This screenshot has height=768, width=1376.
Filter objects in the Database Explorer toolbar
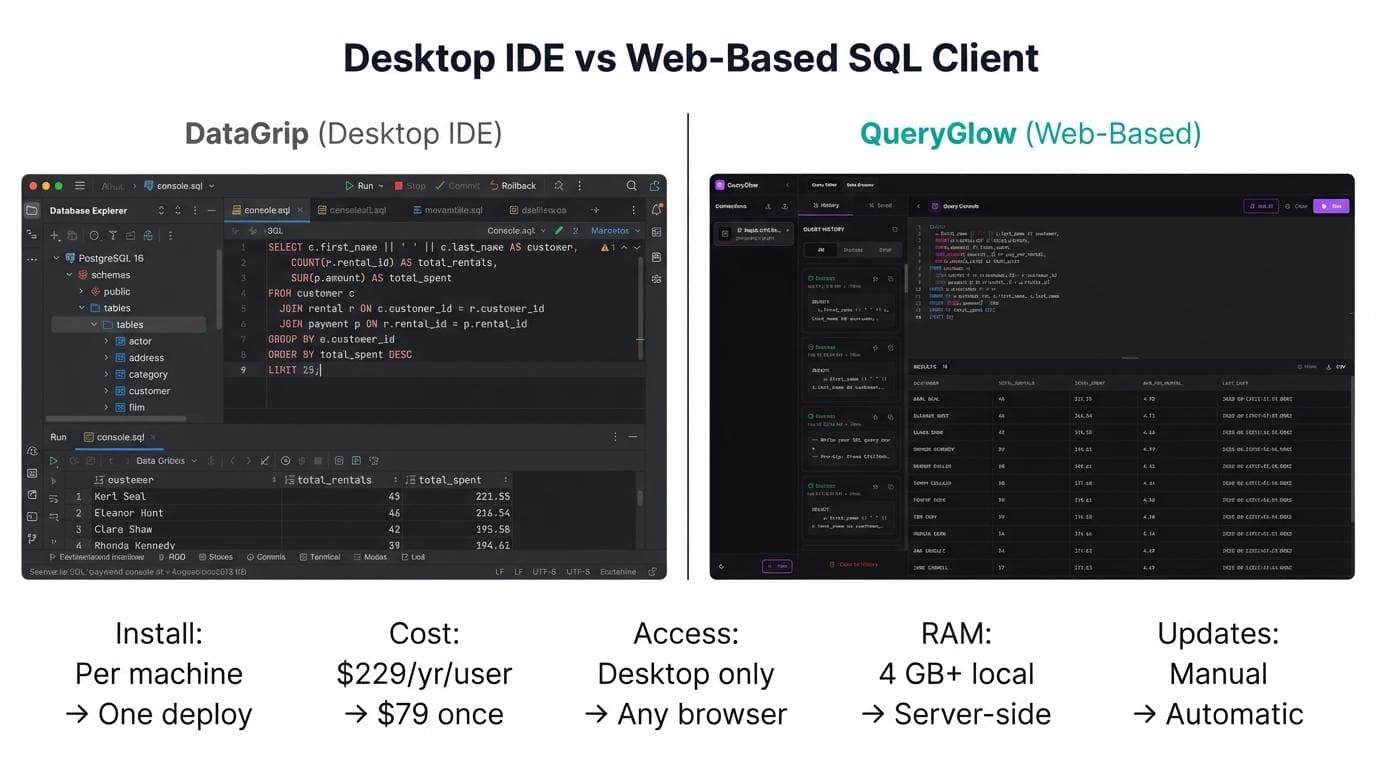[x=113, y=235]
